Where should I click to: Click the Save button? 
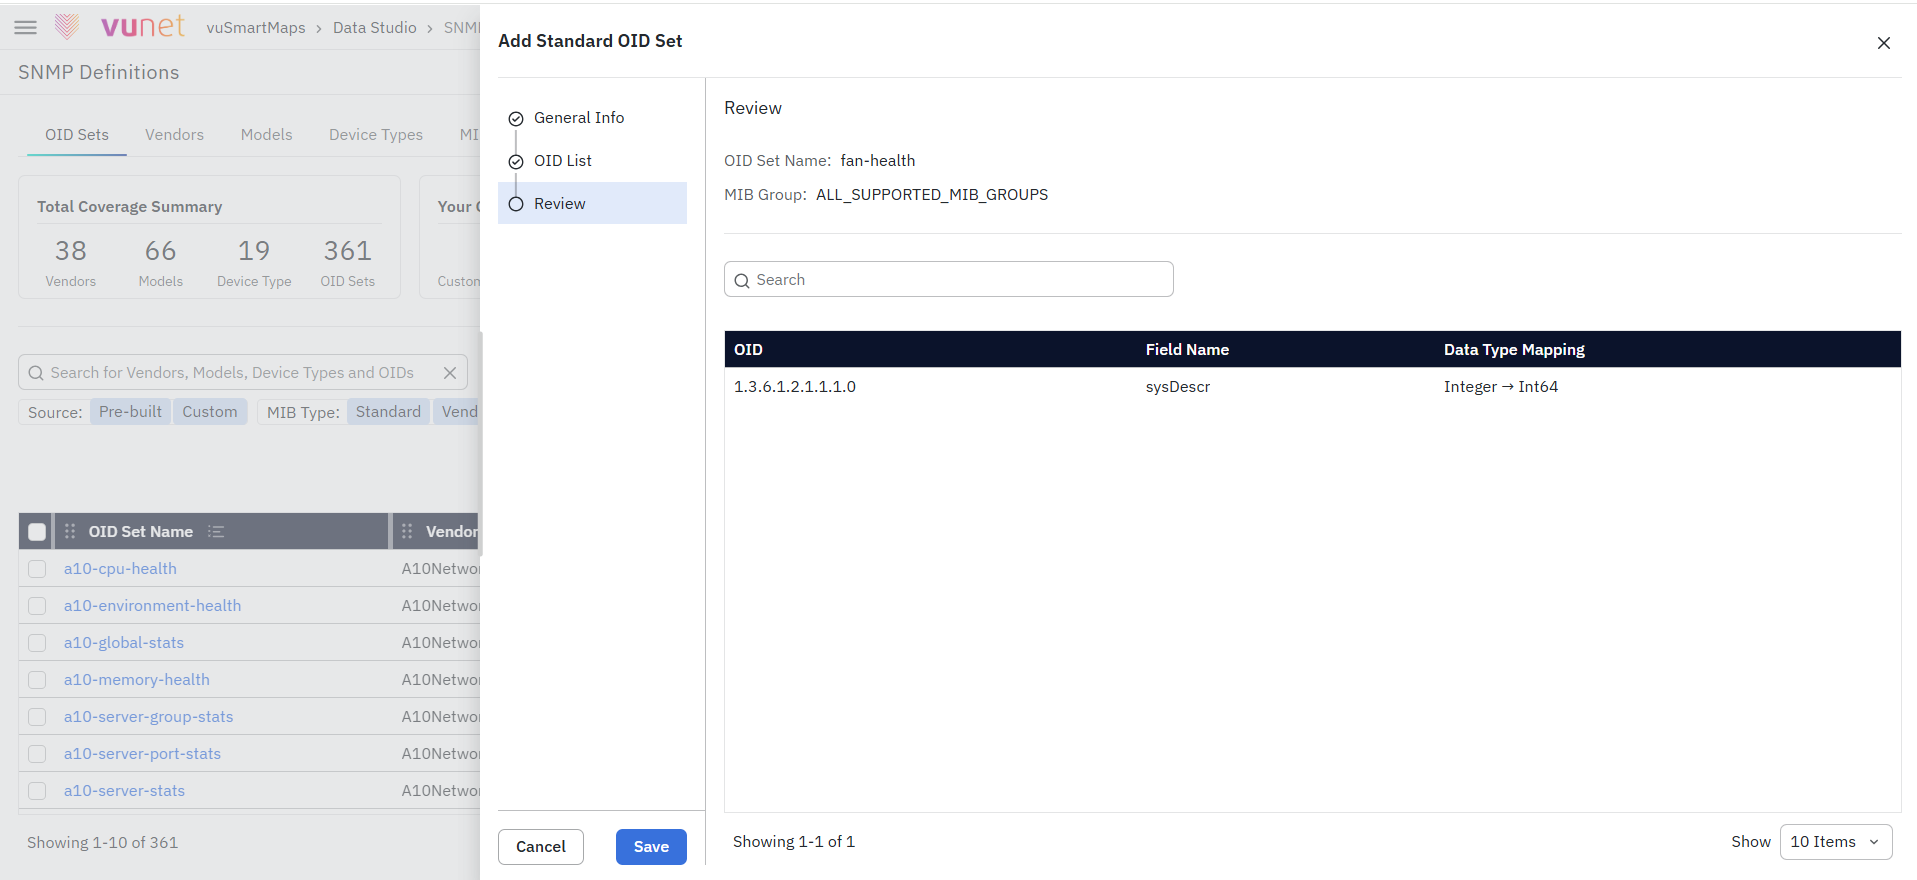(x=651, y=847)
